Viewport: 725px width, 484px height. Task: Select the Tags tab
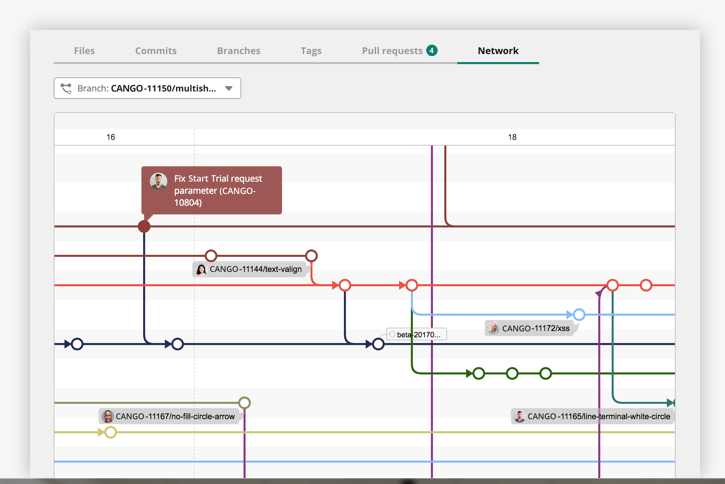[x=311, y=50]
